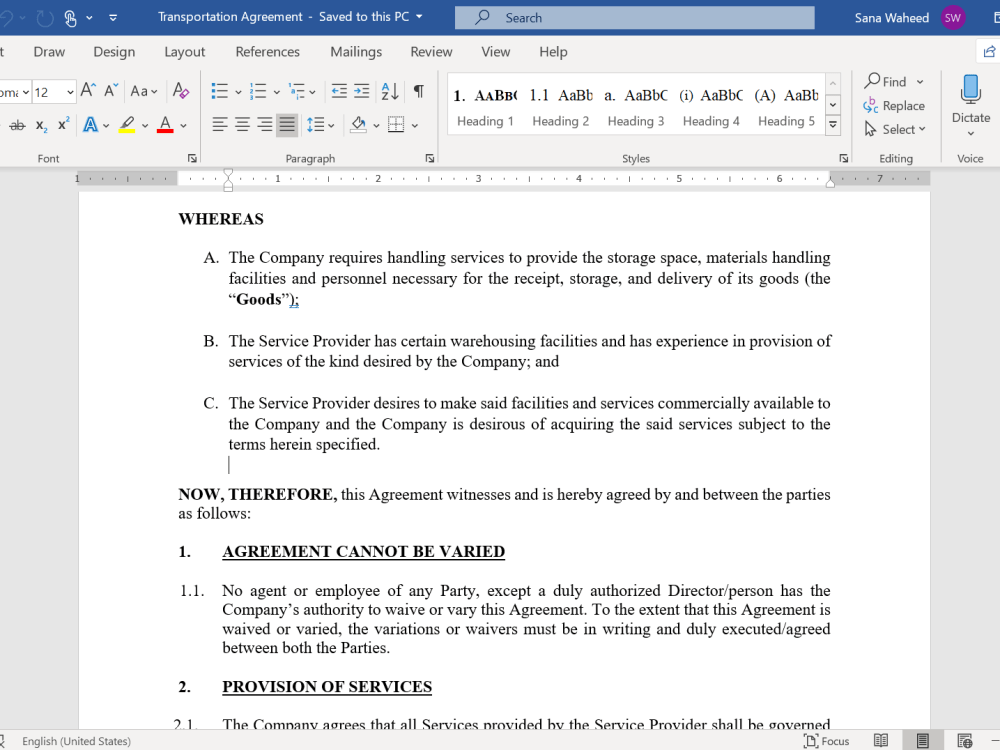Toggle superscript formatting
The width and height of the screenshot is (1000, 750).
click(63, 124)
